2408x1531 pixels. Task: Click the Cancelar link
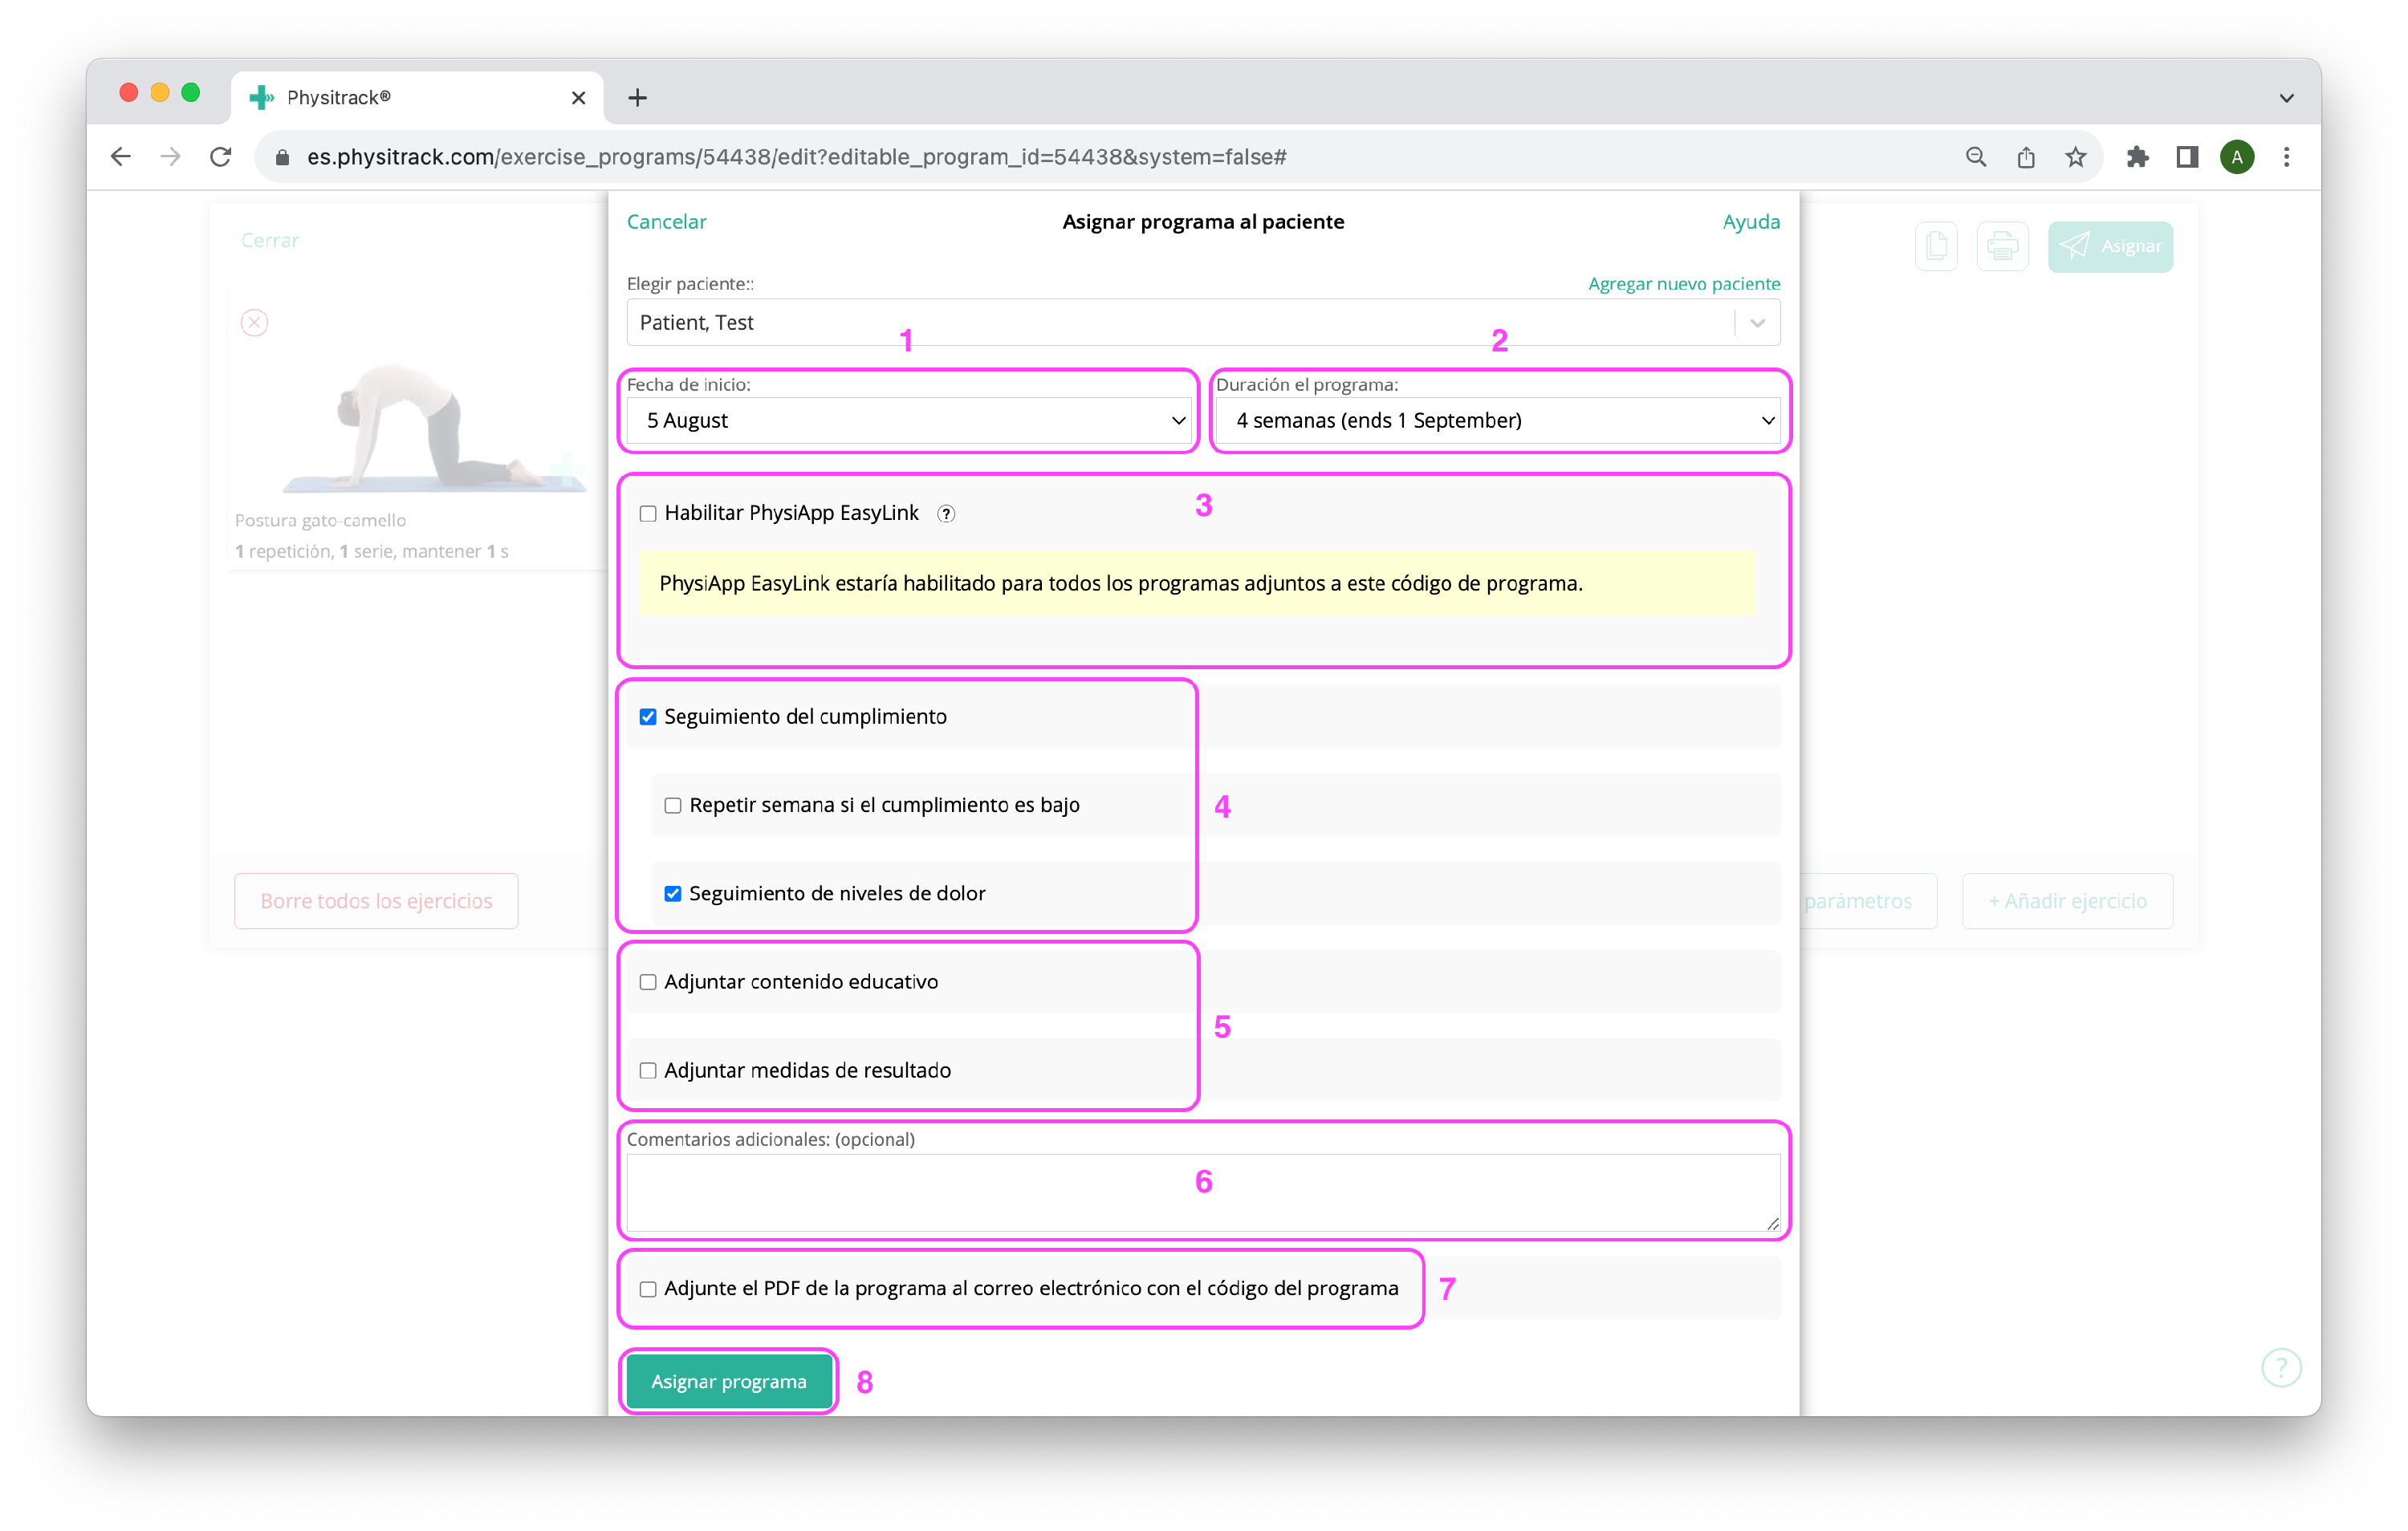point(666,222)
